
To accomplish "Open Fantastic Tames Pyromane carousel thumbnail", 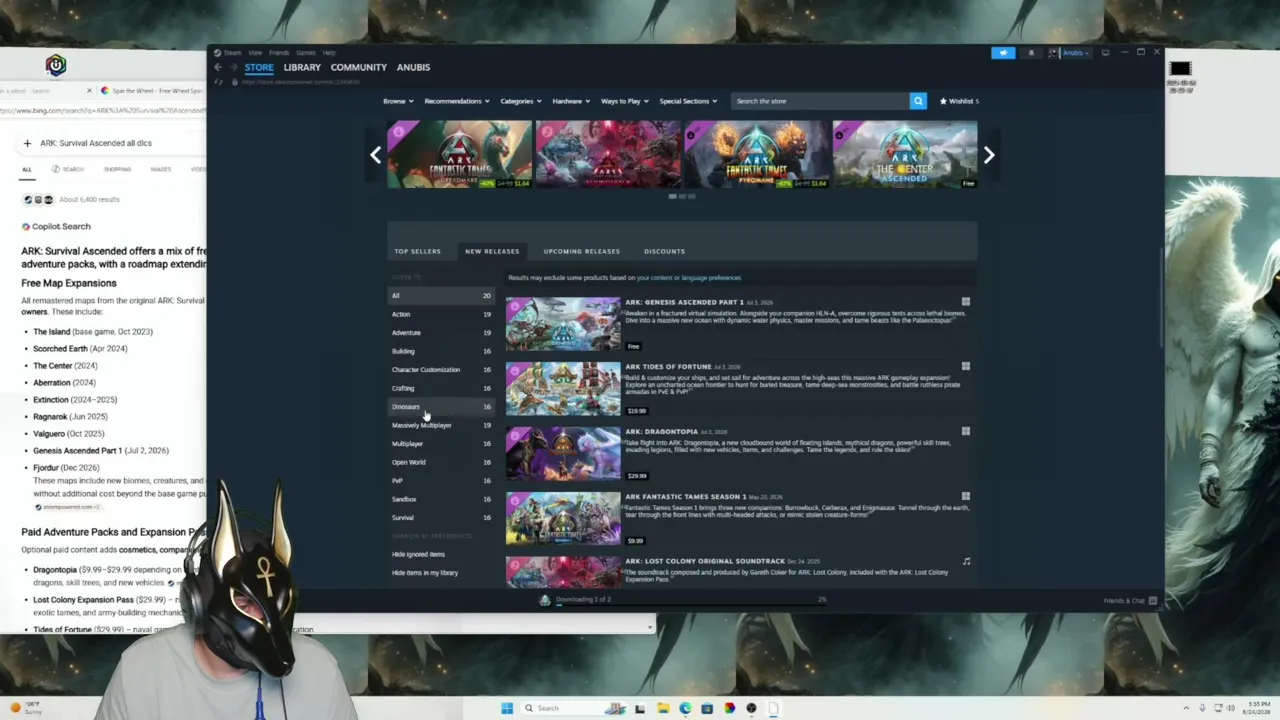I will pyautogui.click(x=757, y=154).
